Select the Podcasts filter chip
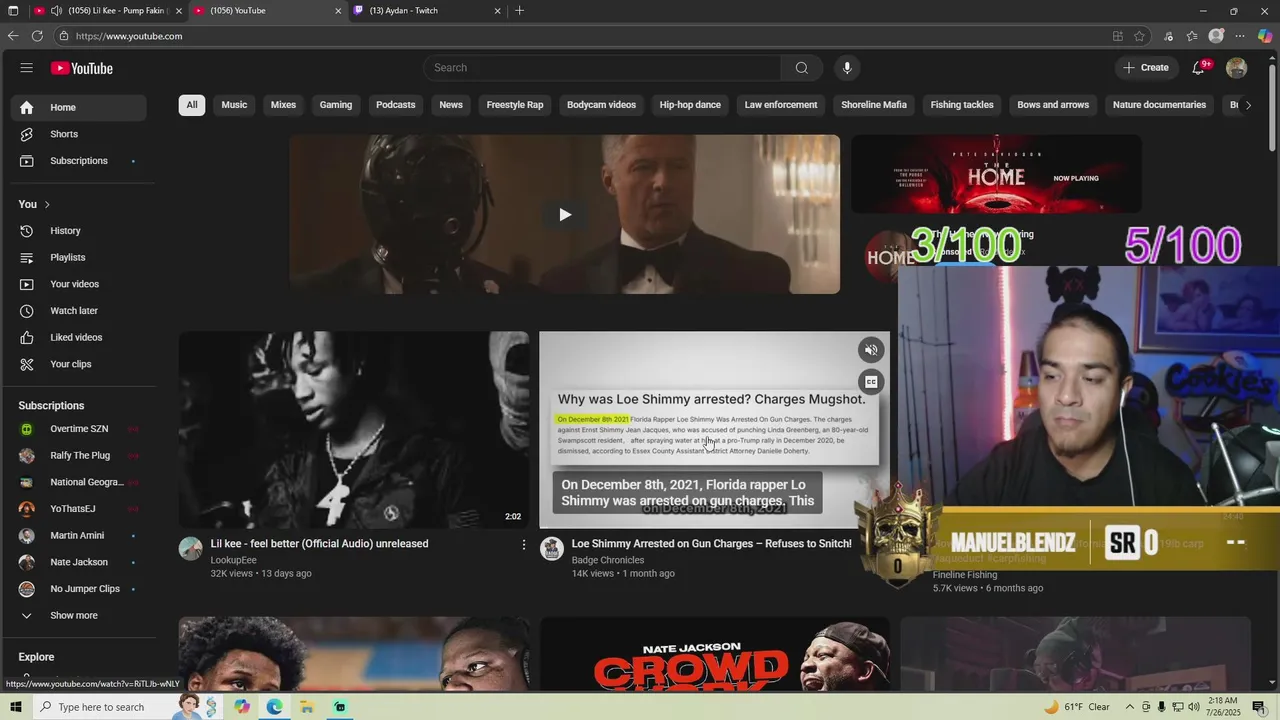Screen dimensions: 1280x720 pyautogui.click(x=395, y=105)
